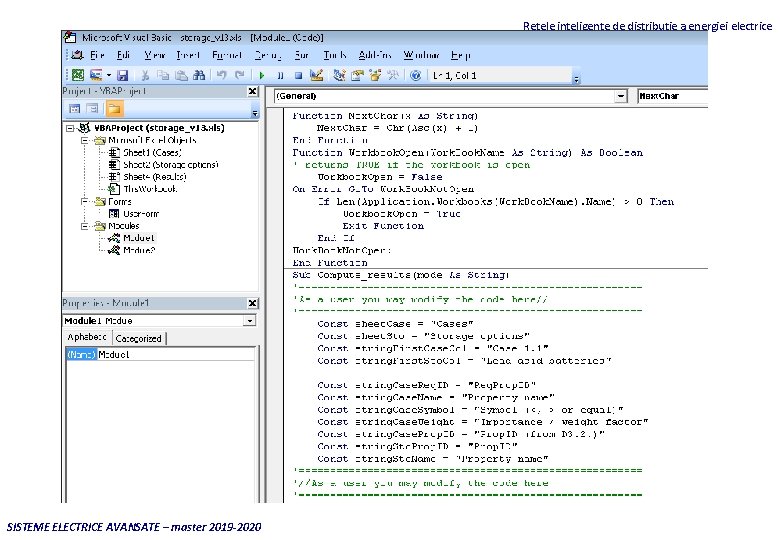Open the Module1 Module object dropdown
The width and height of the screenshot is (780, 540).
[x=250, y=321]
